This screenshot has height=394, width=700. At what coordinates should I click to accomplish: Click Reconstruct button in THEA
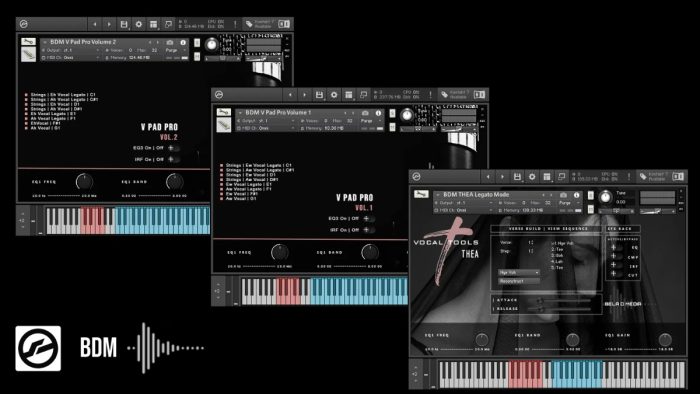519,281
